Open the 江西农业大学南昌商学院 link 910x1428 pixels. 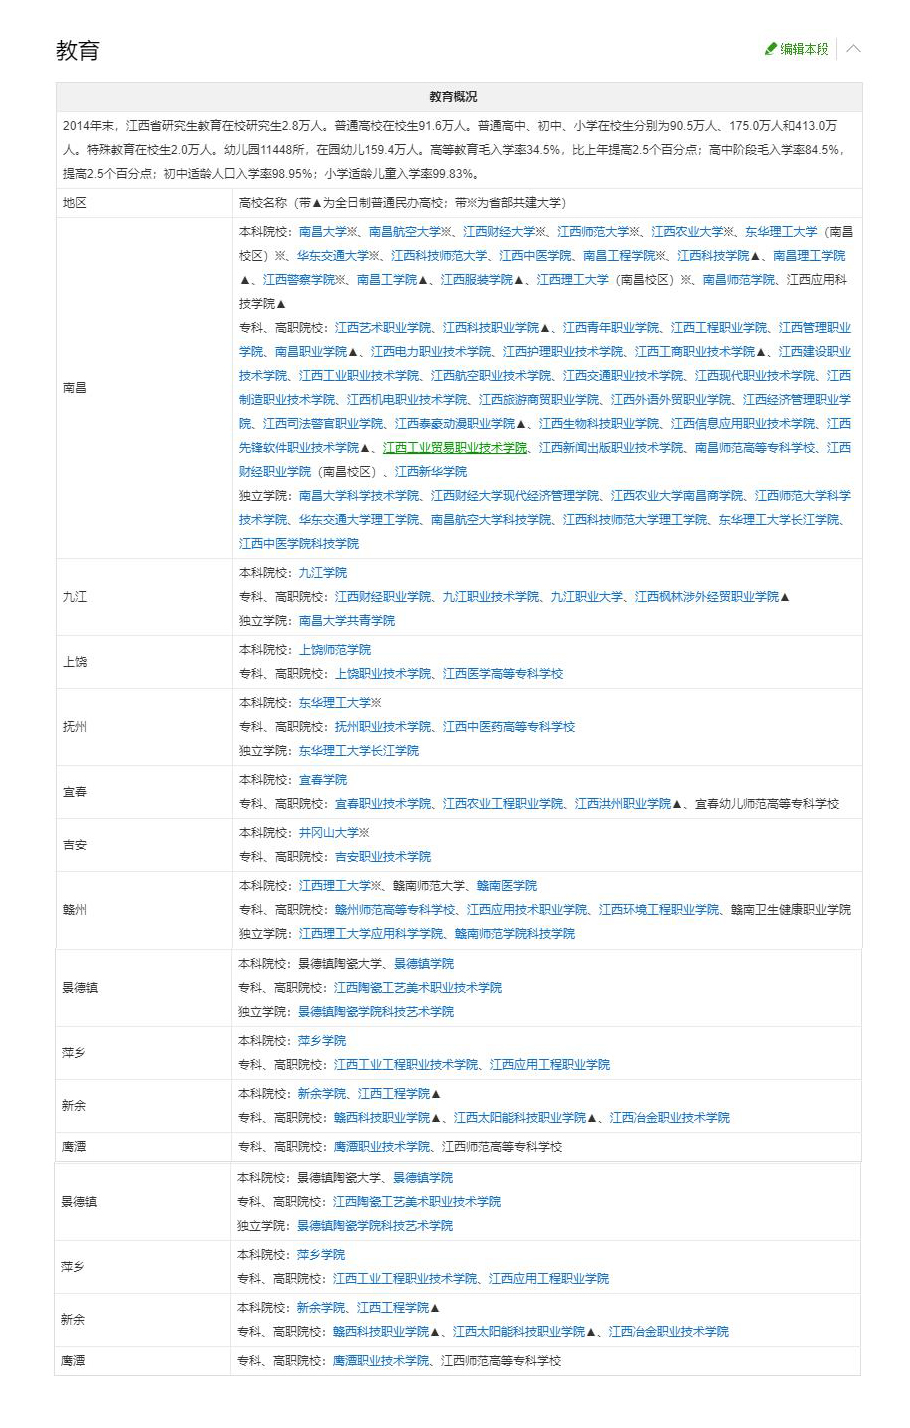pyautogui.click(x=677, y=496)
